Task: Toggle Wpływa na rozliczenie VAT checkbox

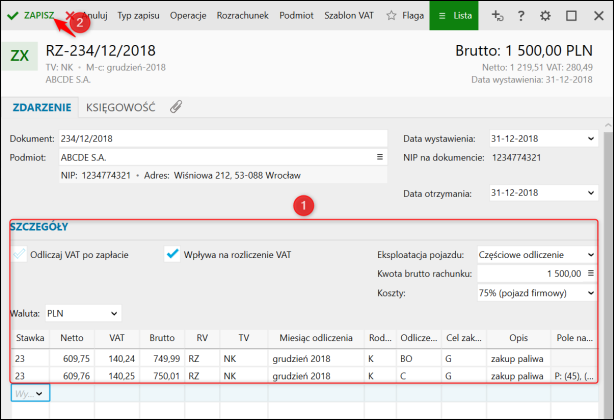Action: pos(172,254)
